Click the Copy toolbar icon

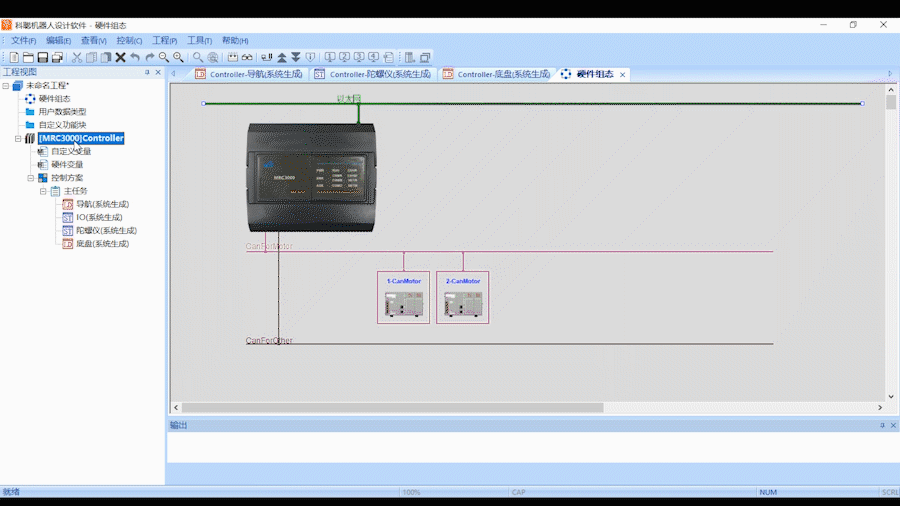coord(91,57)
